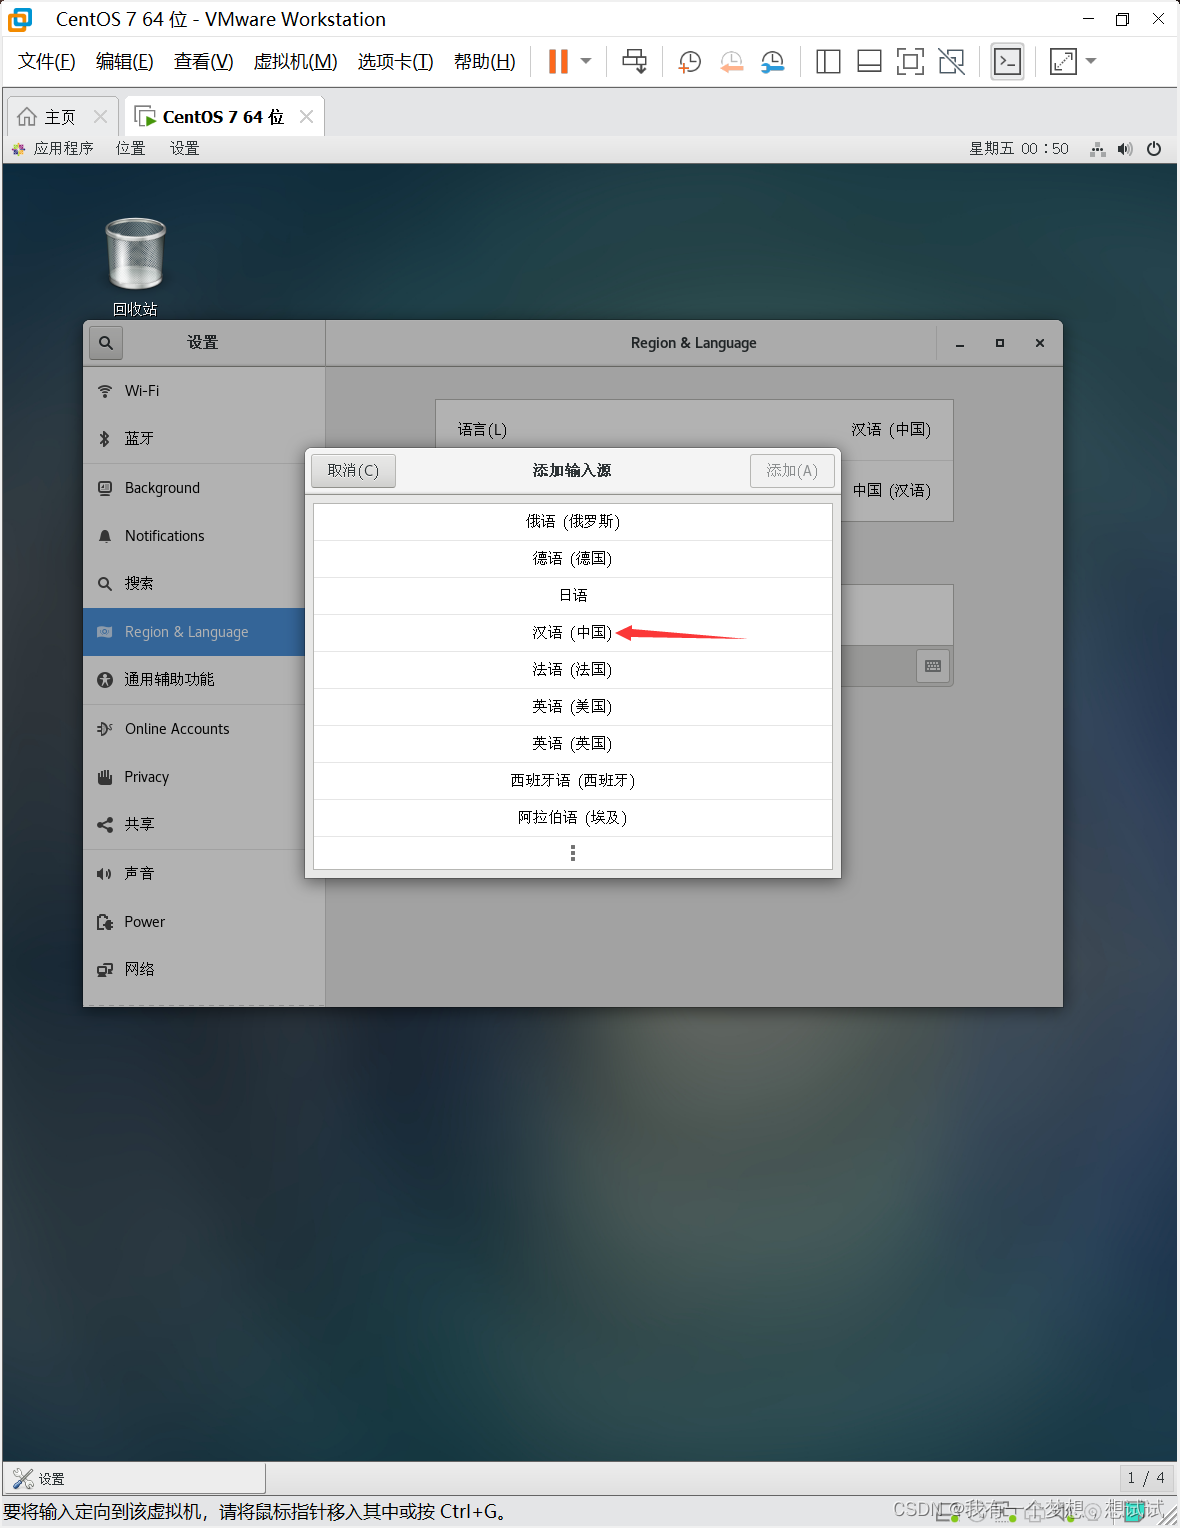Click the 取消(C) cancel button
1180x1528 pixels.
point(353,471)
